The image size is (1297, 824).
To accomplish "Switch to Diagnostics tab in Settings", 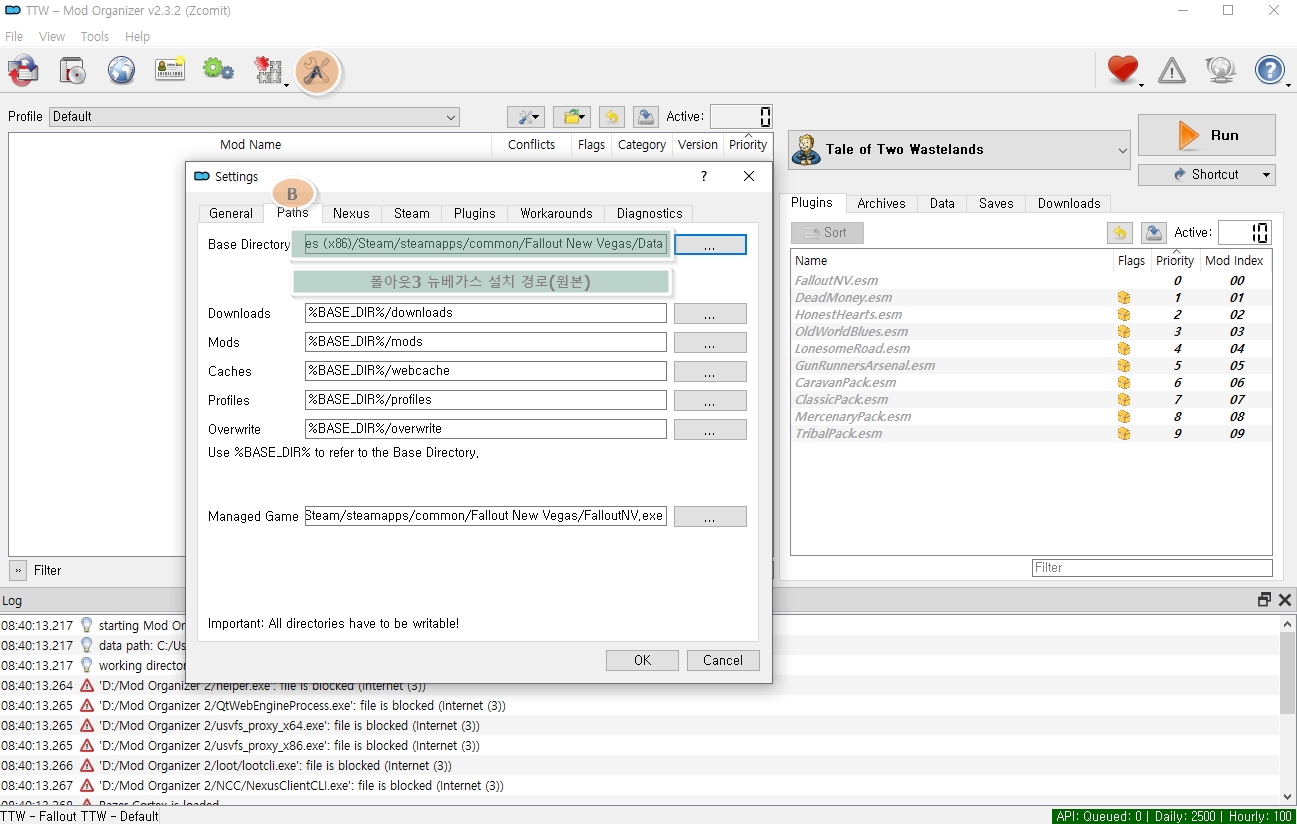I will pos(649,213).
